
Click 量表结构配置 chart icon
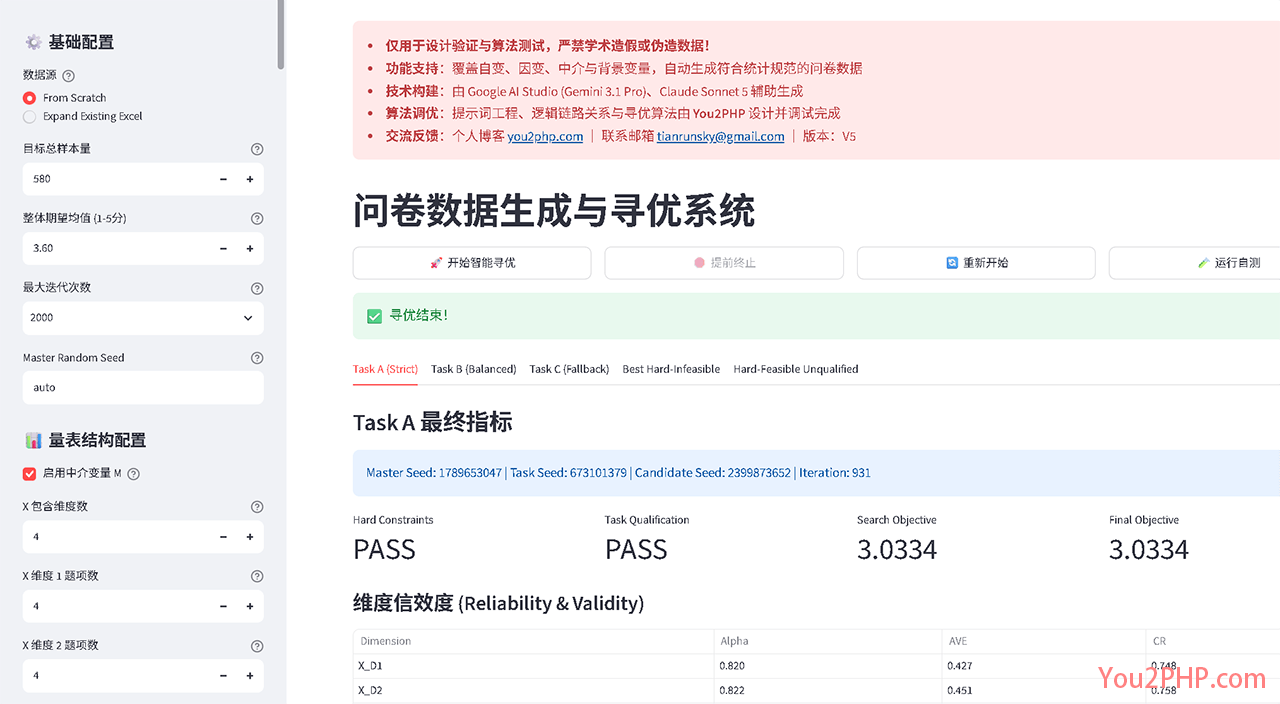point(33,440)
